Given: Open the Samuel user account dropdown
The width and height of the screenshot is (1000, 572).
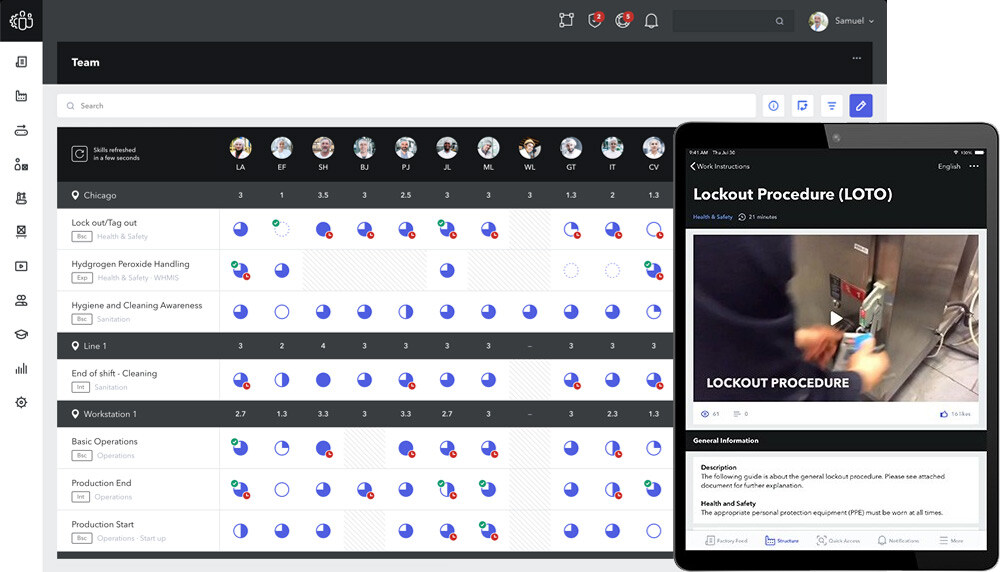Looking at the screenshot, I should point(844,21).
